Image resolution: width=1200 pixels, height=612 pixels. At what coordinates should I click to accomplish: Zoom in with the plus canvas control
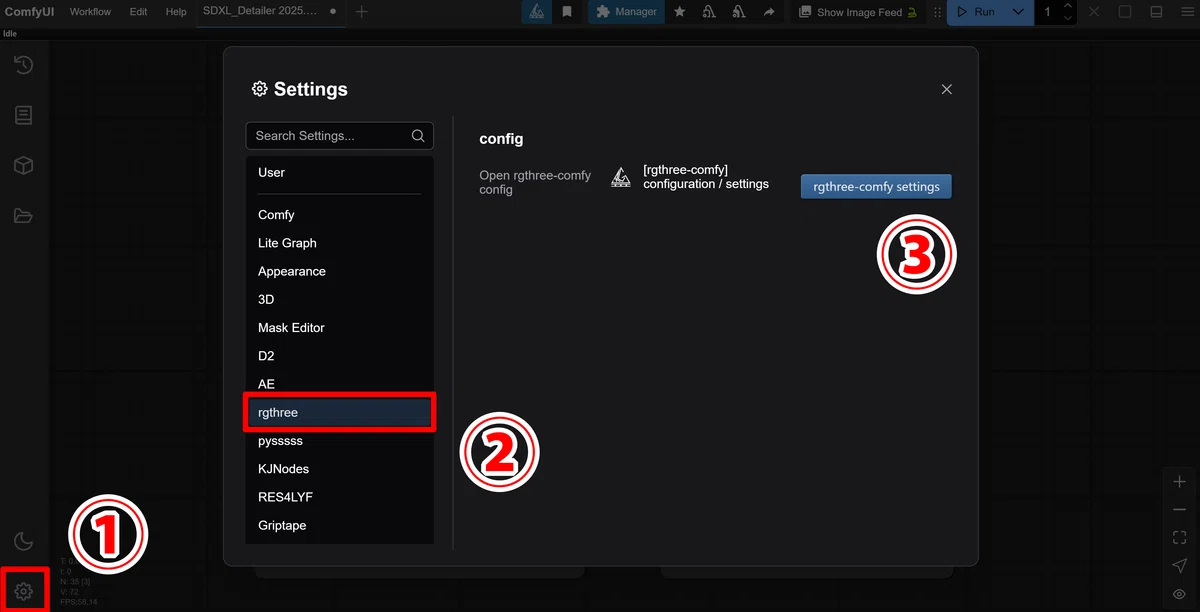coord(1179,482)
